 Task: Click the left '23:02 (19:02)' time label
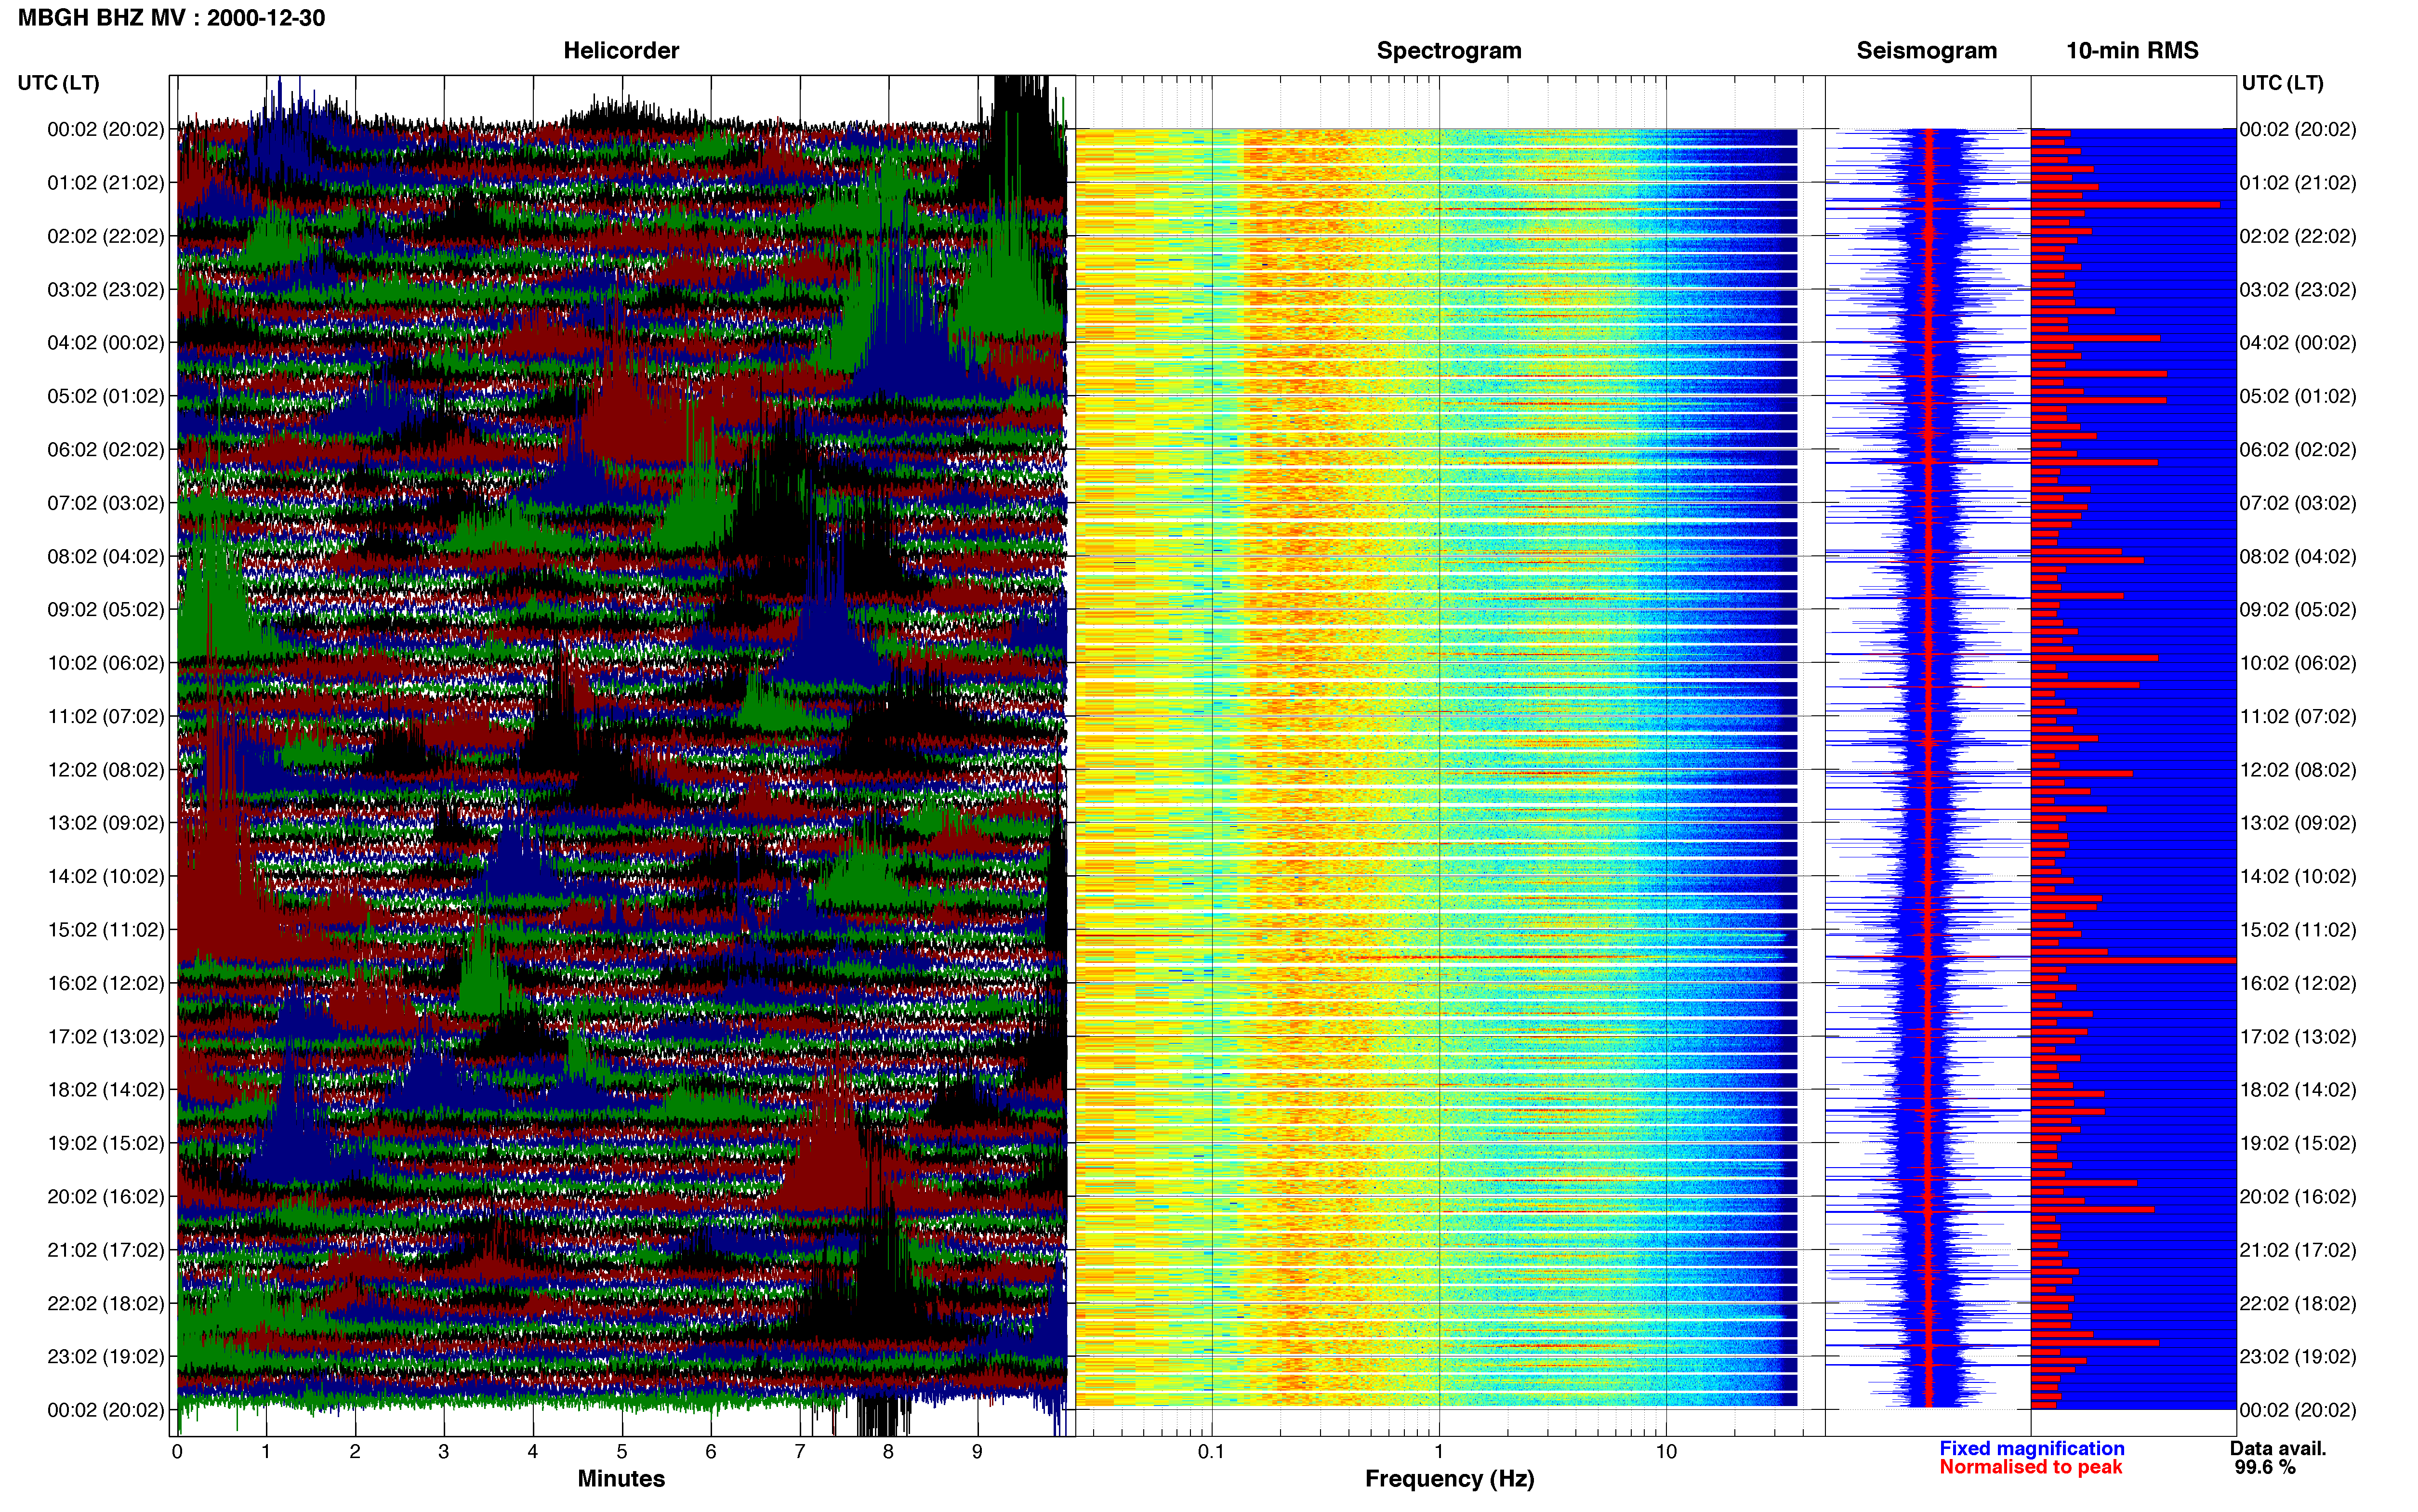[106, 1357]
